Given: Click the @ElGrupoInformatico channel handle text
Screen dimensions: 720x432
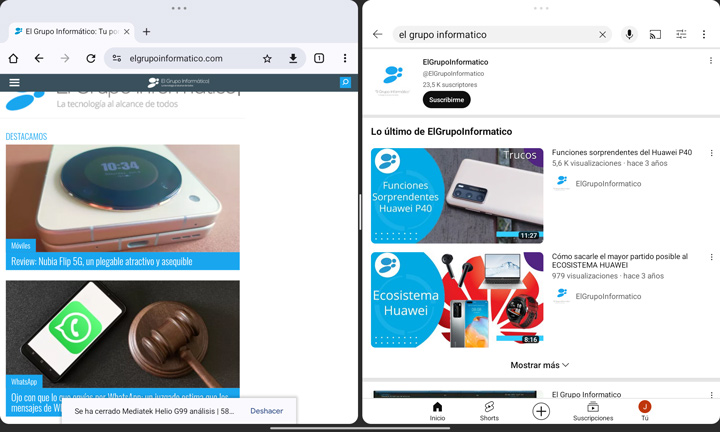Looking at the screenshot, I should coord(453,73).
